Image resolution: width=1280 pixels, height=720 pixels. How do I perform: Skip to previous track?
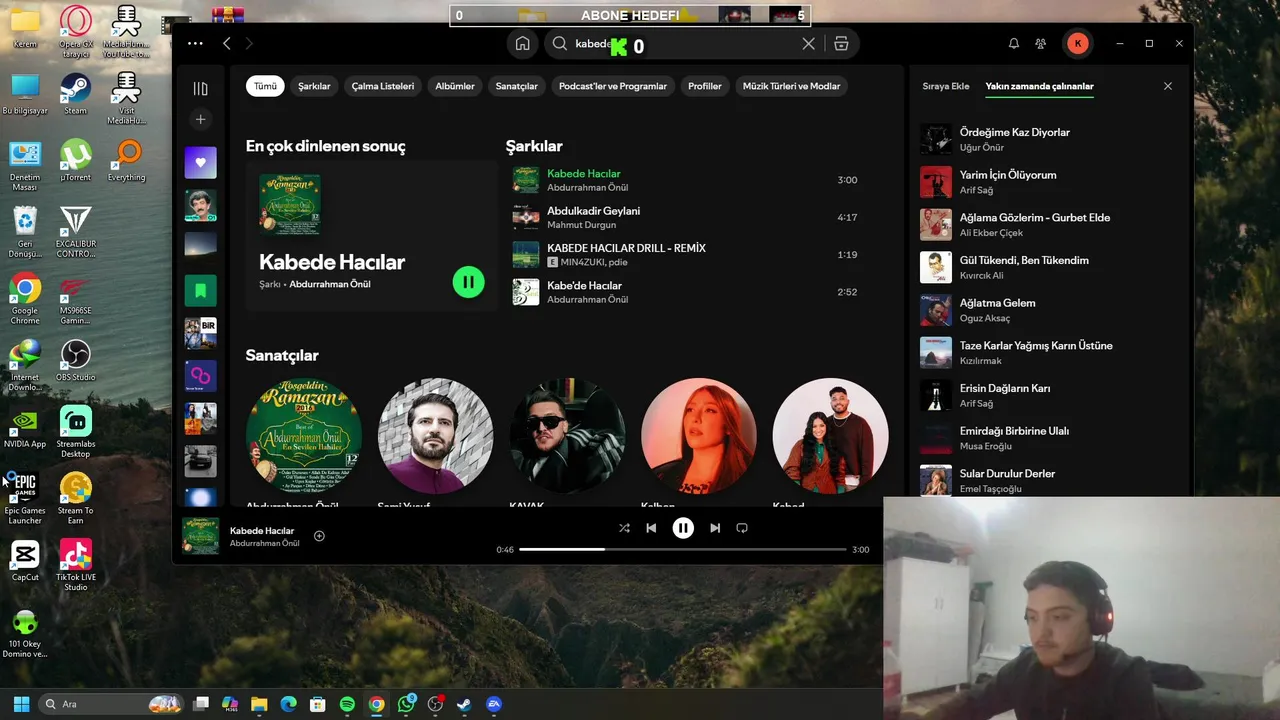pos(651,528)
